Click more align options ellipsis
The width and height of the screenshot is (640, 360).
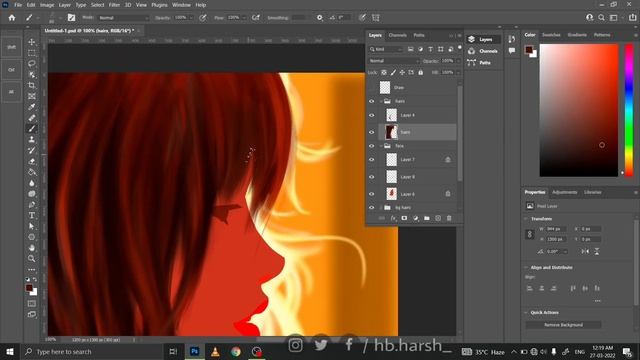[598, 301]
